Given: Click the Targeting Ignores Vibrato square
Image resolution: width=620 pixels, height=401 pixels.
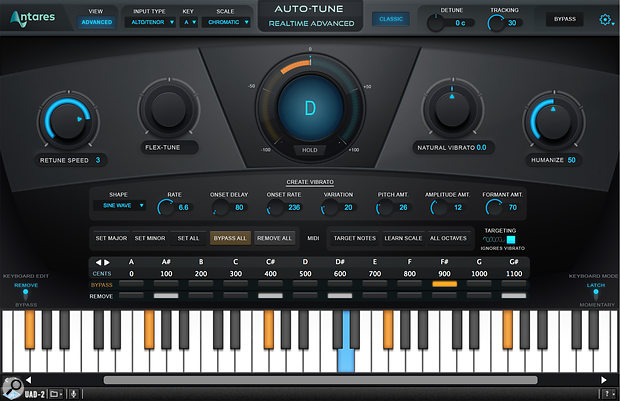Looking at the screenshot, I should pyautogui.click(x=511, y=240).
